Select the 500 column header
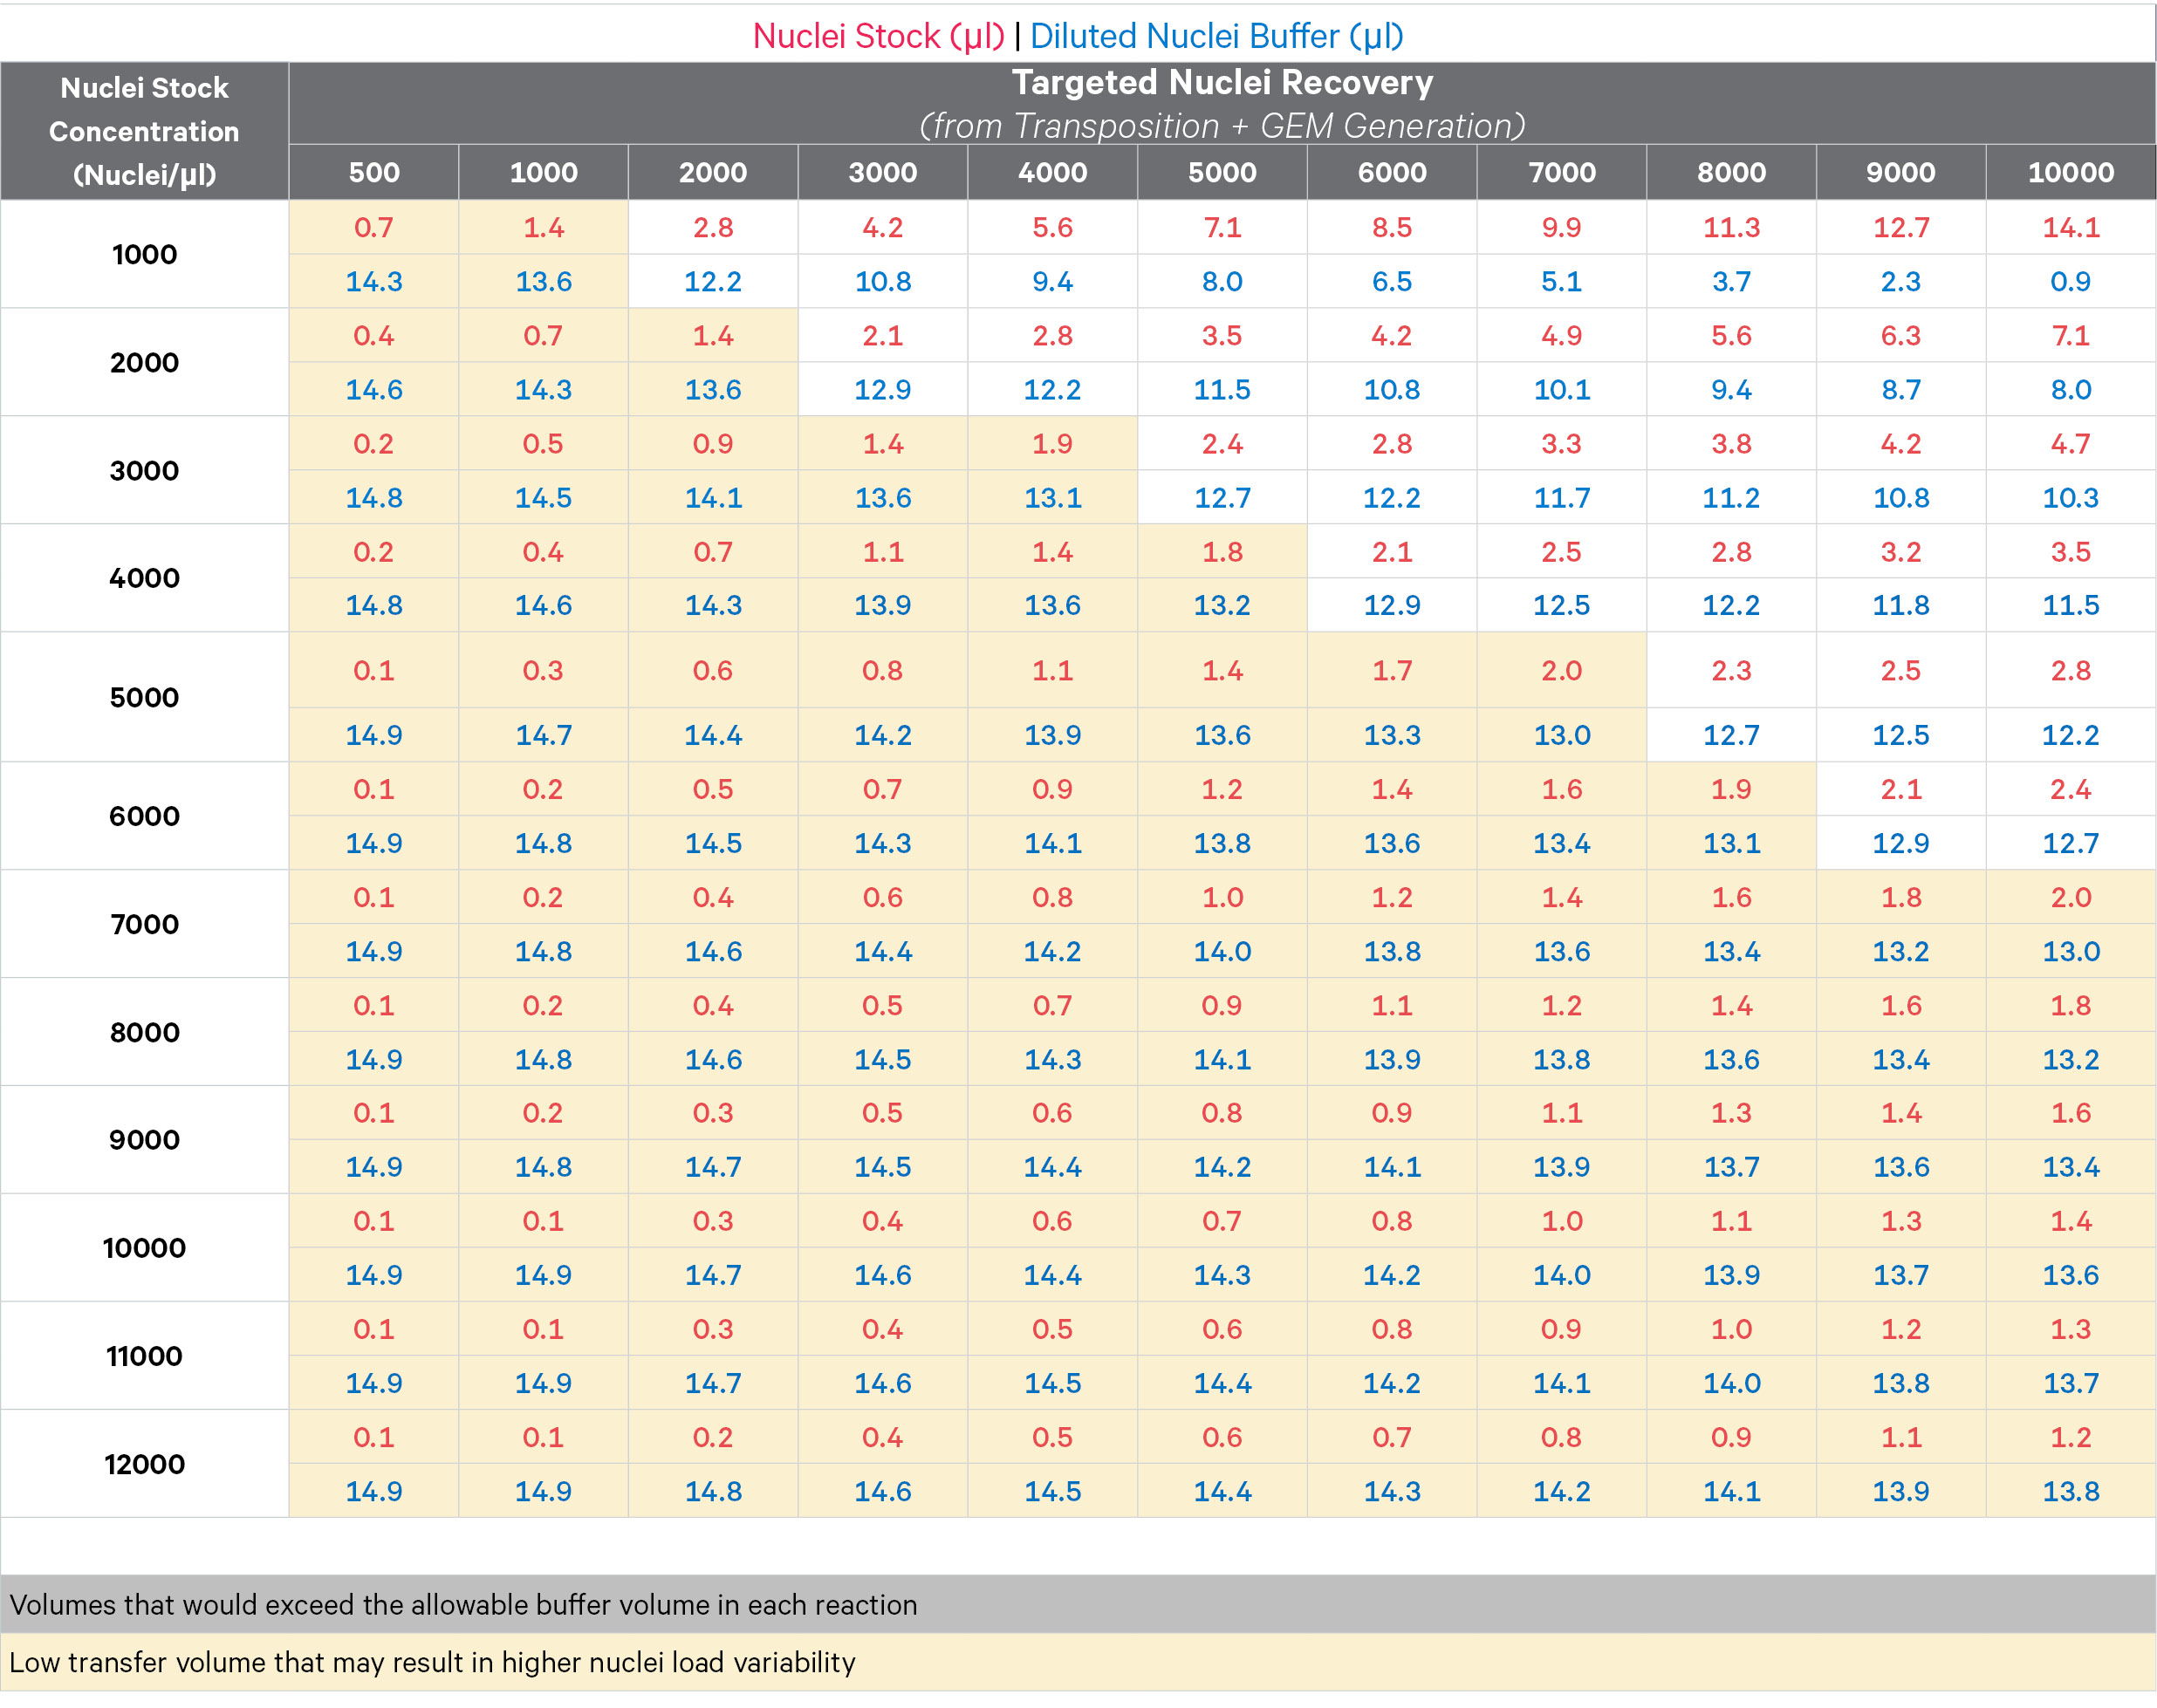Viewport: 2157px width, 1708px height. click(x=373, y=172)
